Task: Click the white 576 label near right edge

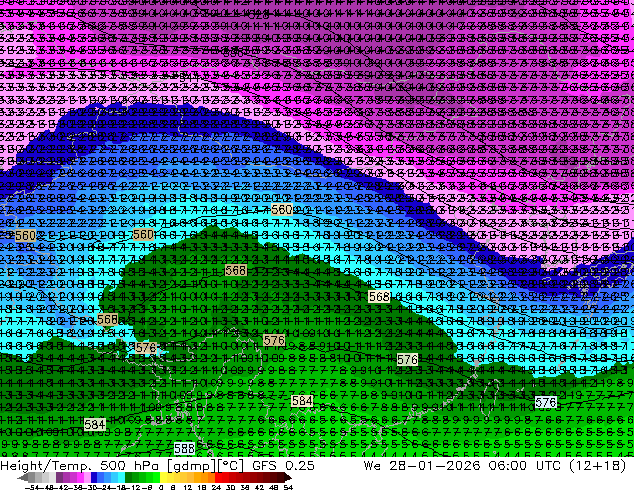Action: 546,402
